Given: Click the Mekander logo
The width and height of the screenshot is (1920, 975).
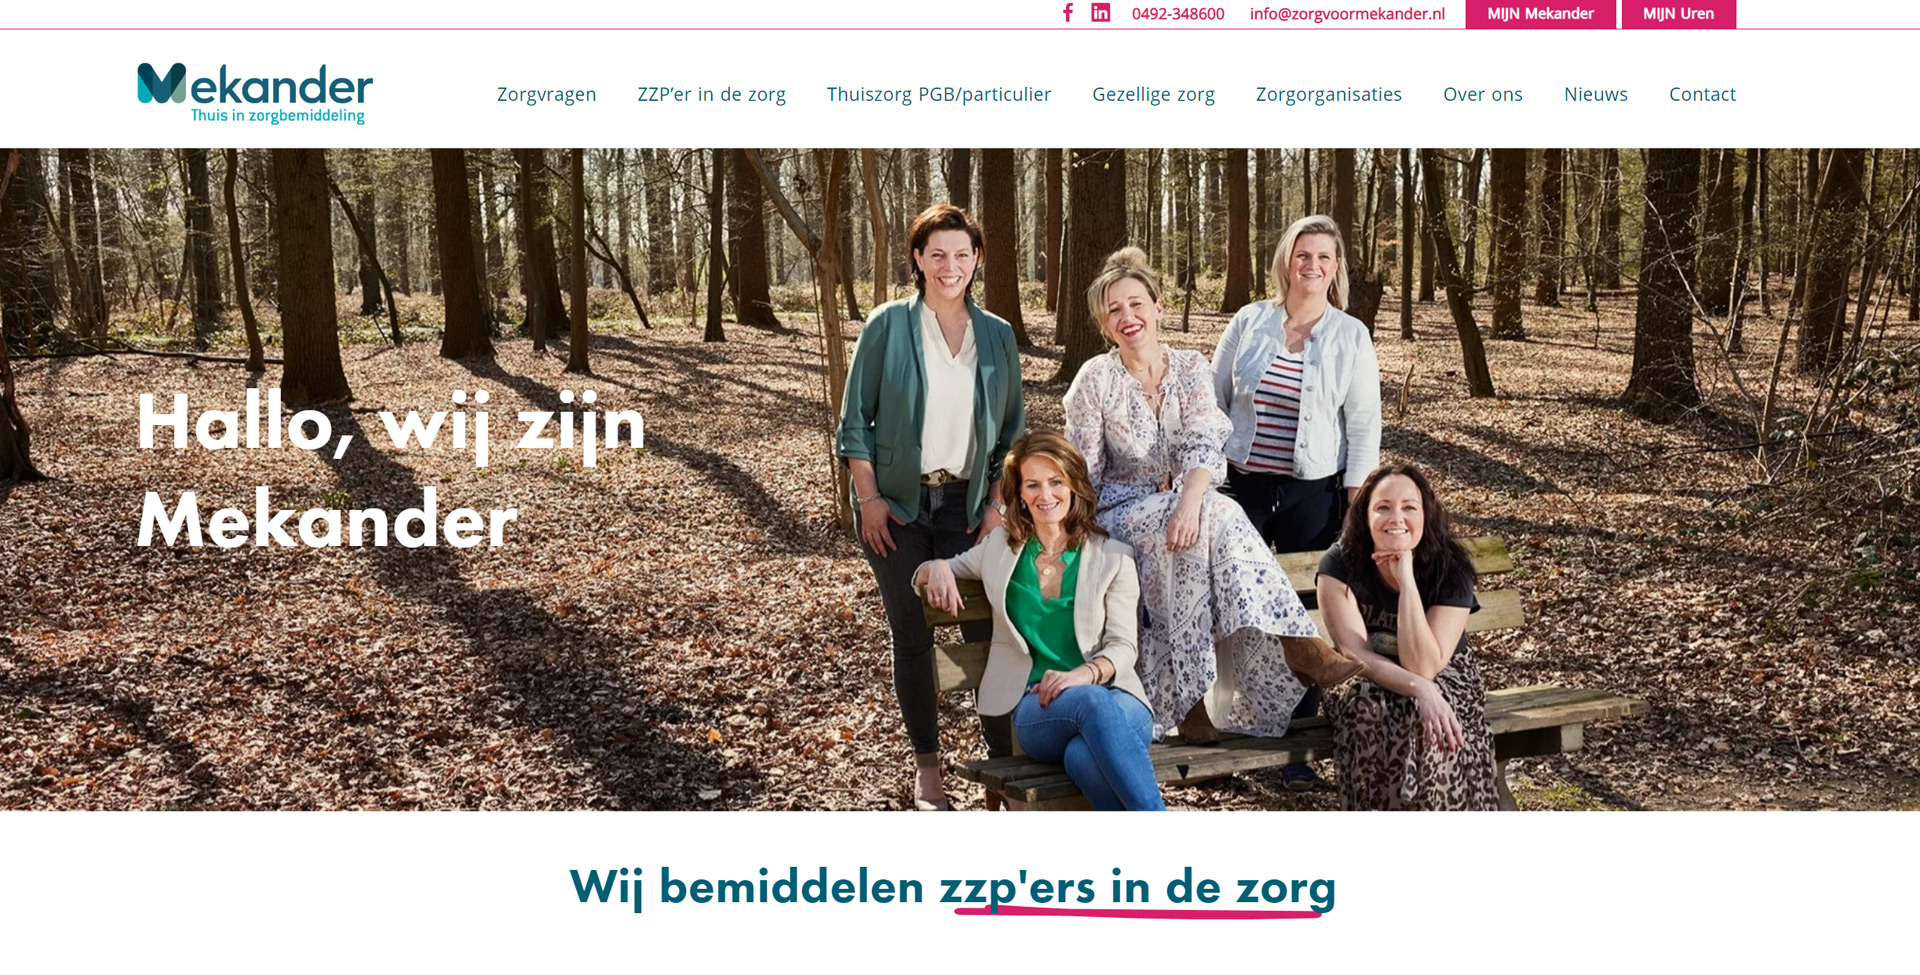Looking at the screenshot, I should point(255,93).
